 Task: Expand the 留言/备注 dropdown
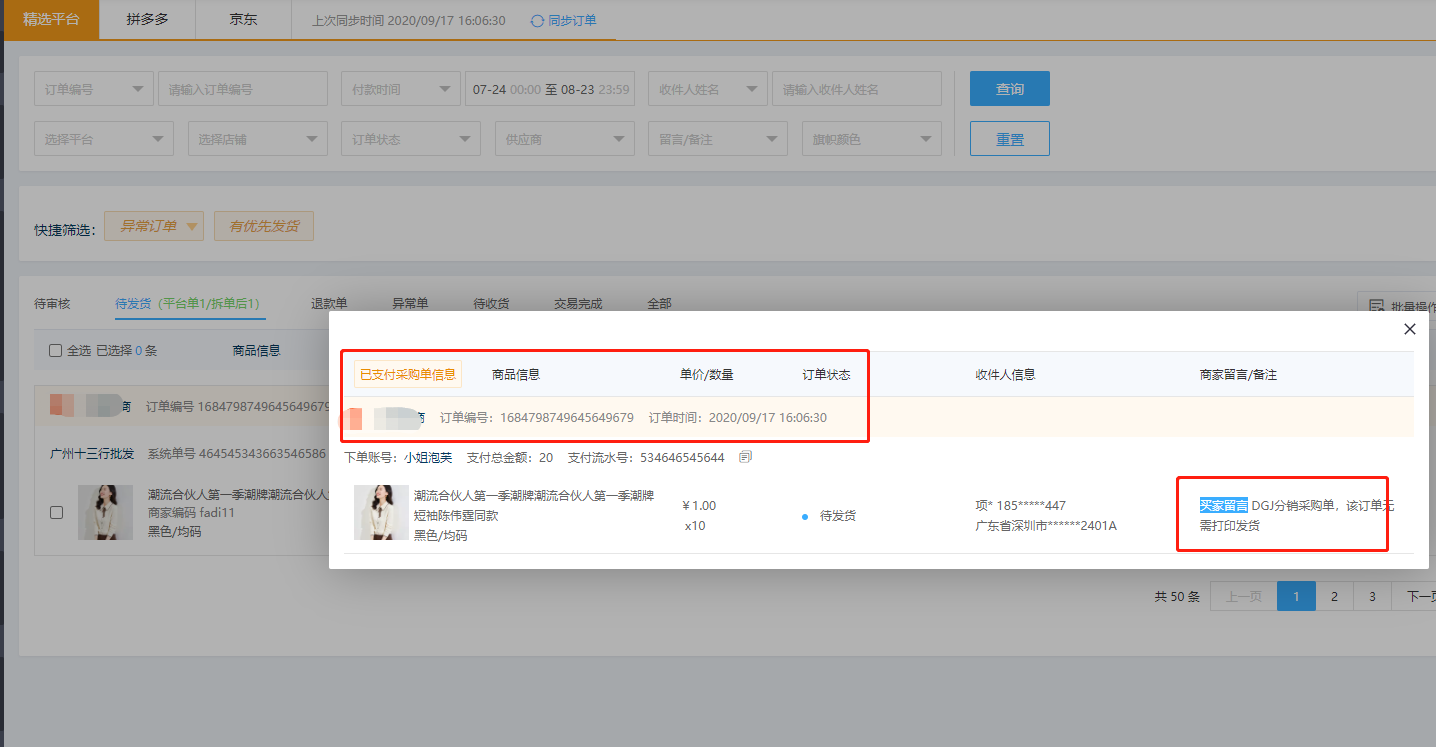(718, 139)
